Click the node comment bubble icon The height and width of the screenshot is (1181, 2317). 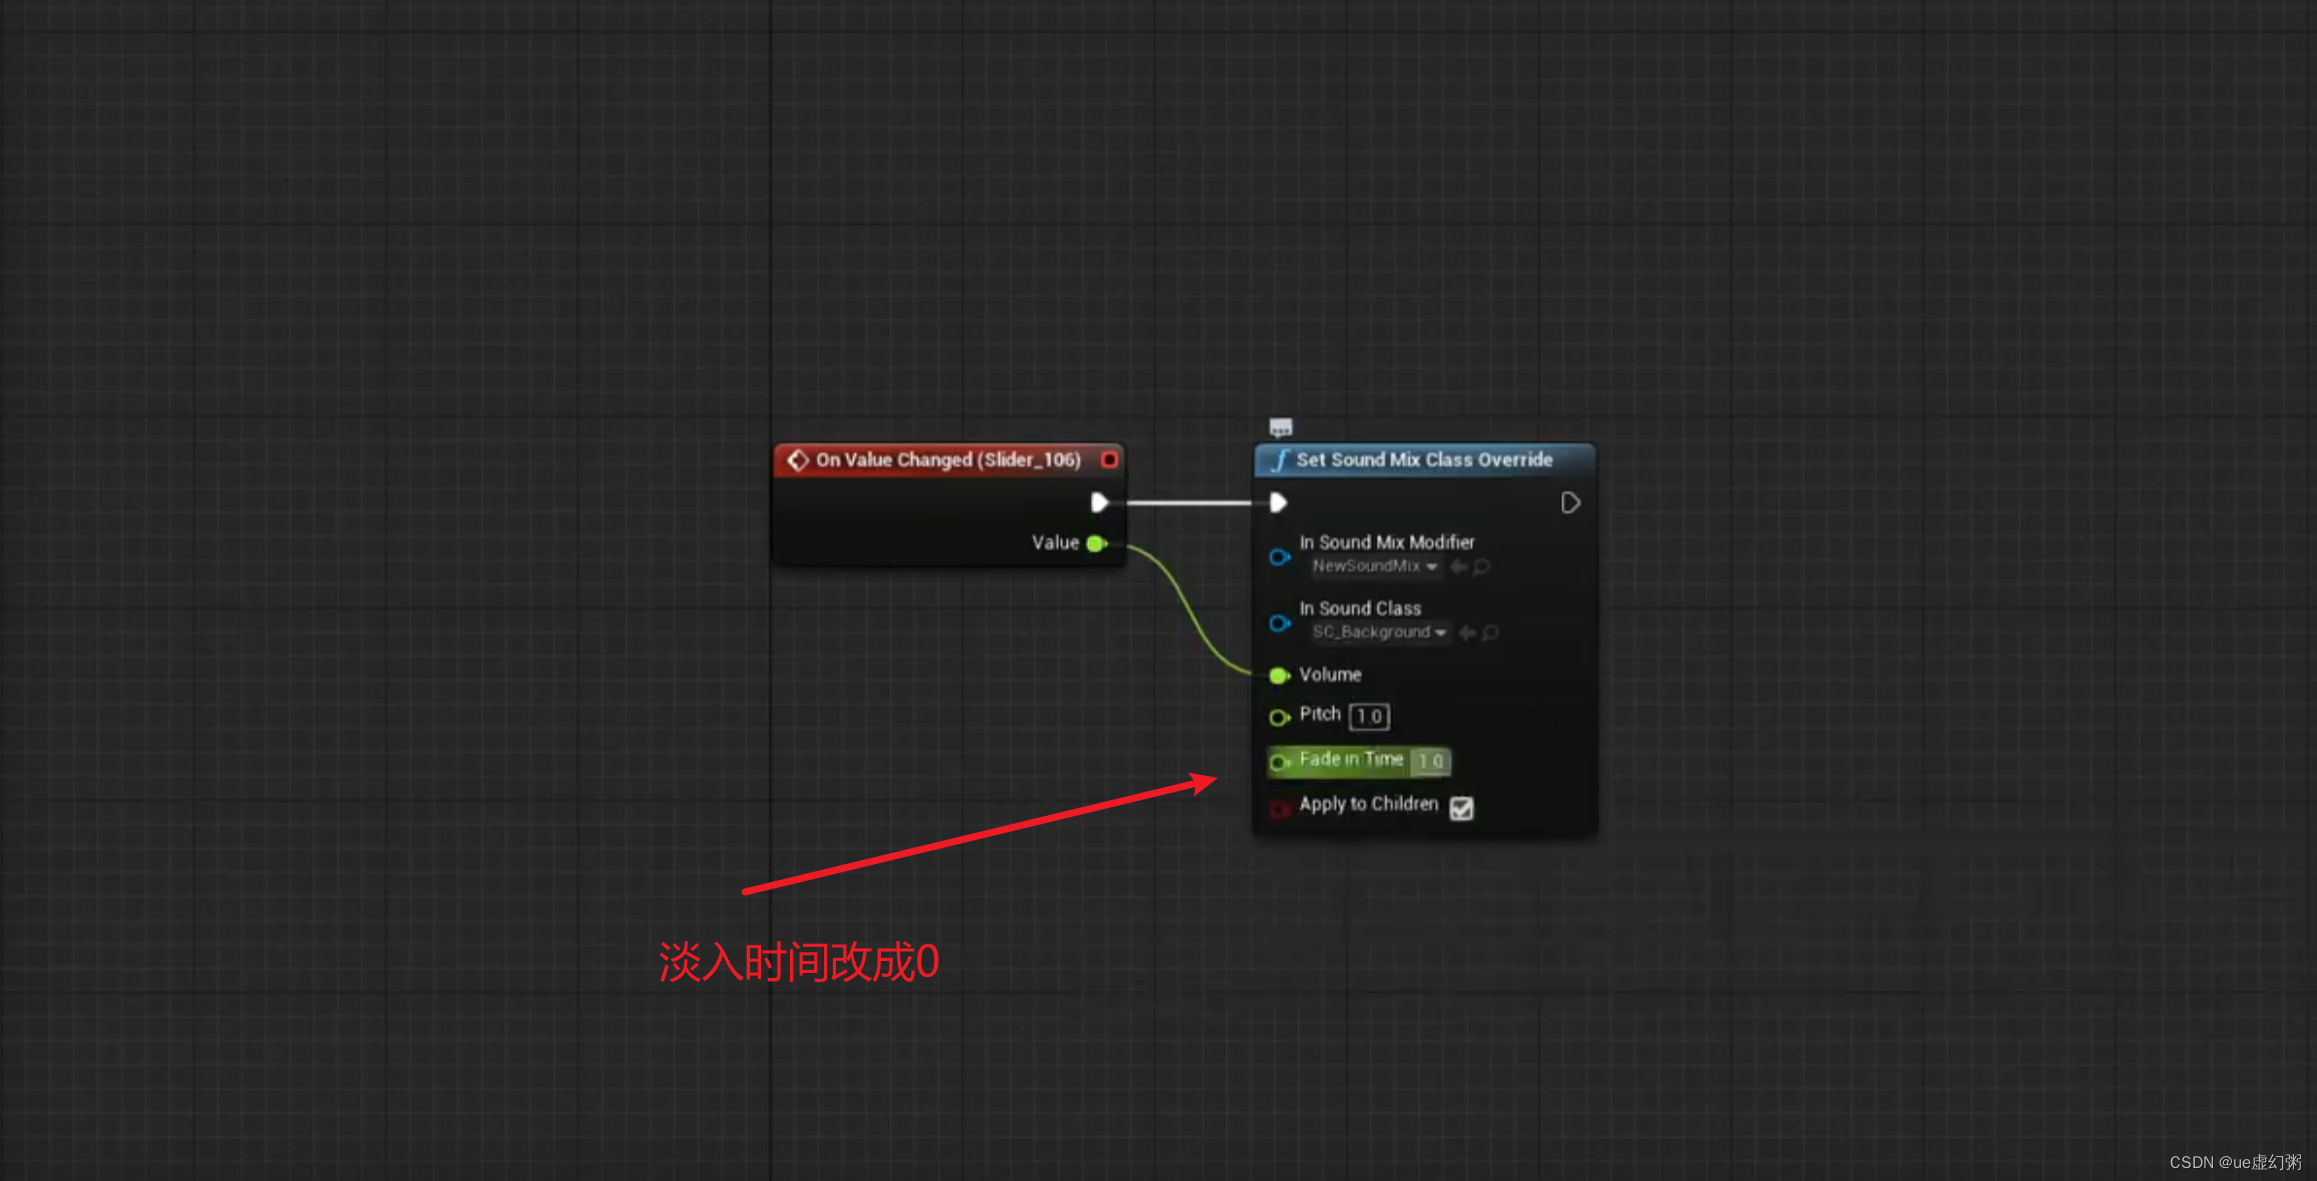1280,427
